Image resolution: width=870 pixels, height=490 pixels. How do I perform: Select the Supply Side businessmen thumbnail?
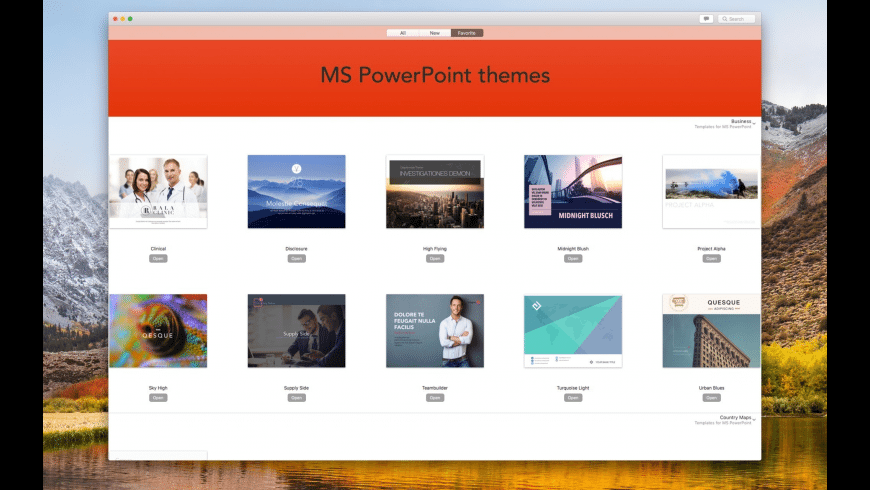coord(296,331)
